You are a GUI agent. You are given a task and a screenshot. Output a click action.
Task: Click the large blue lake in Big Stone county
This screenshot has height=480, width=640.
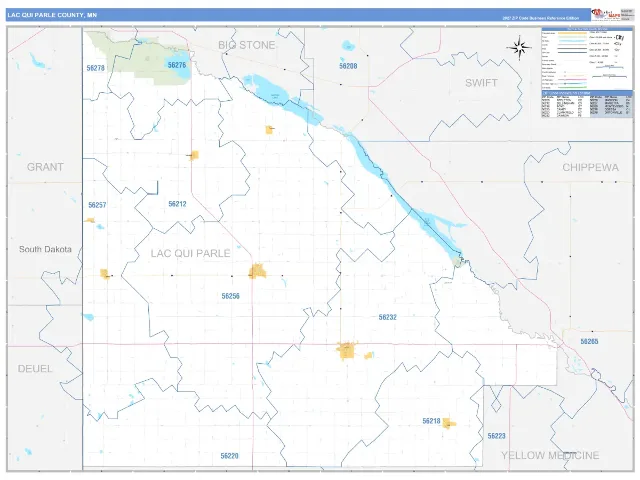tap(271, 91)
